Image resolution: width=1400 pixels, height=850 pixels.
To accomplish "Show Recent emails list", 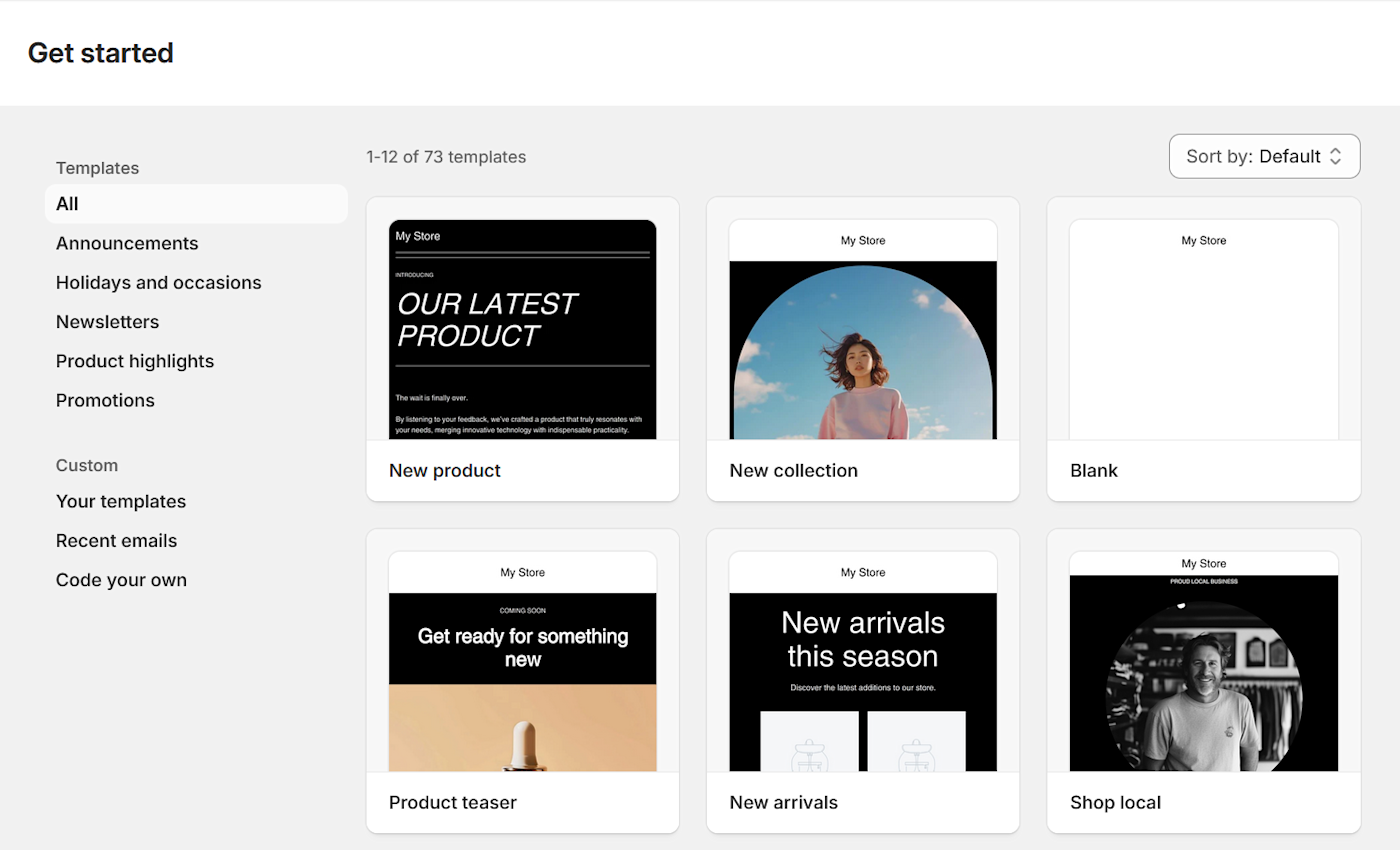I will pos(116,541).
